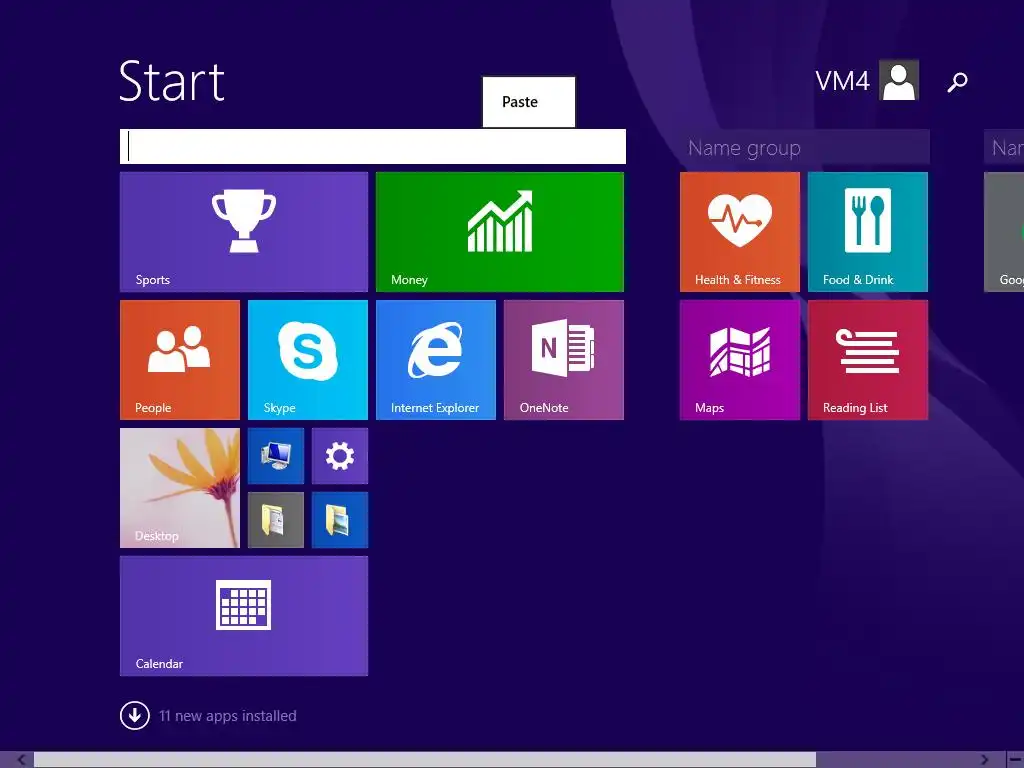Open the Sports tile
This screenshot has width=1024, height=768.
244,232
